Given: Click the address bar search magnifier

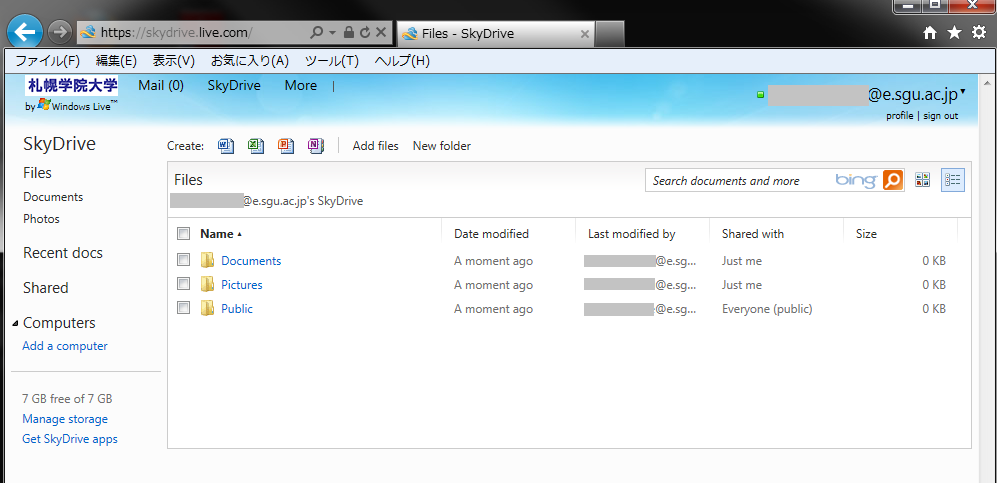Looking at the screenshot, I should (316, 32).
